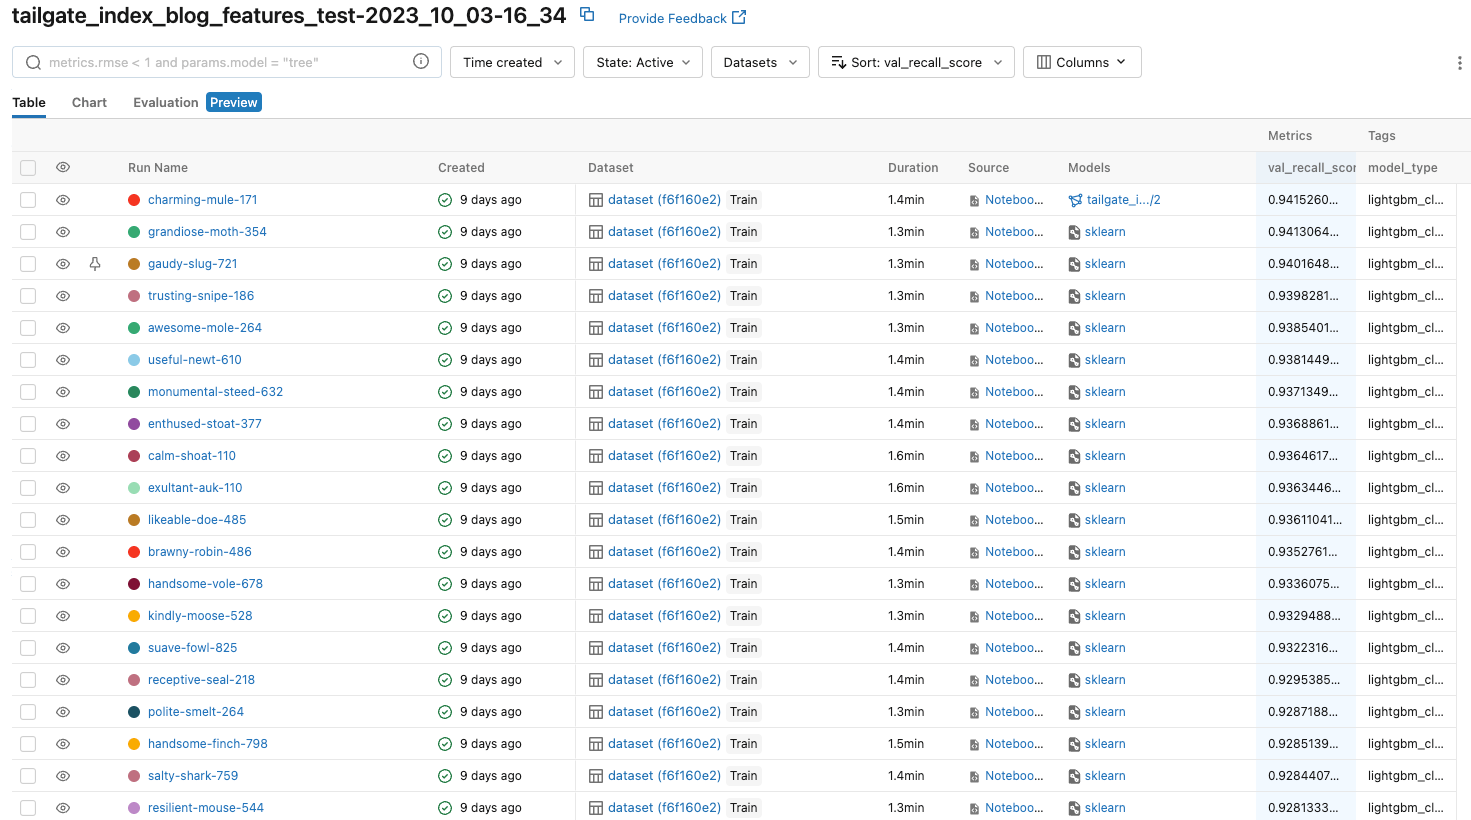This screenshot has height=820, width=1471.
Task: Click dataset table icon in charming-mule-171 row
Action: pyautogui.click(x=596, y=200)
